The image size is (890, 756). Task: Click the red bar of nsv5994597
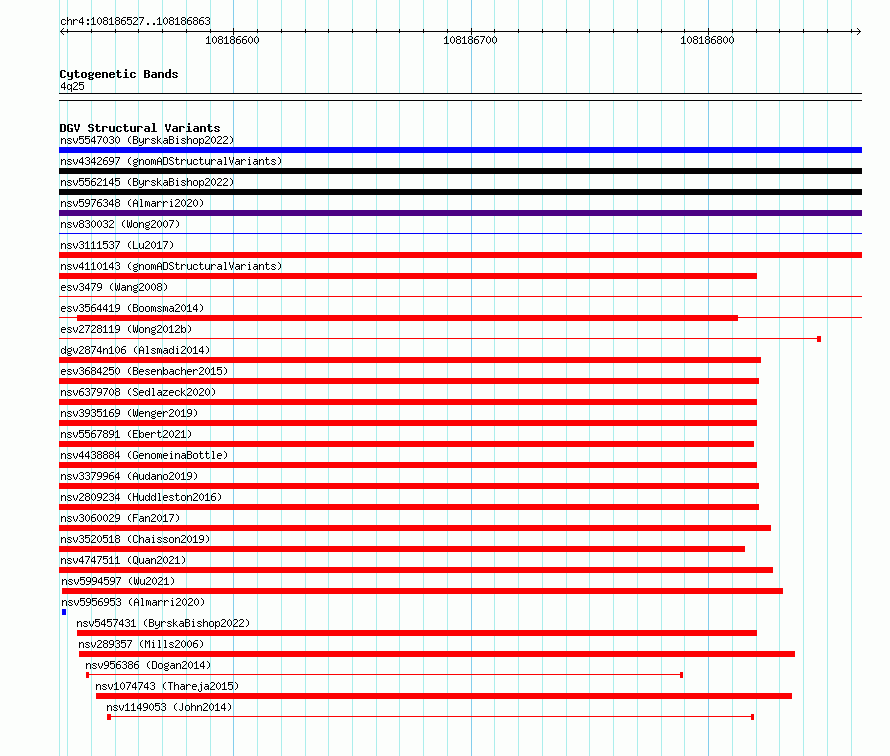[x=422, y=591]
